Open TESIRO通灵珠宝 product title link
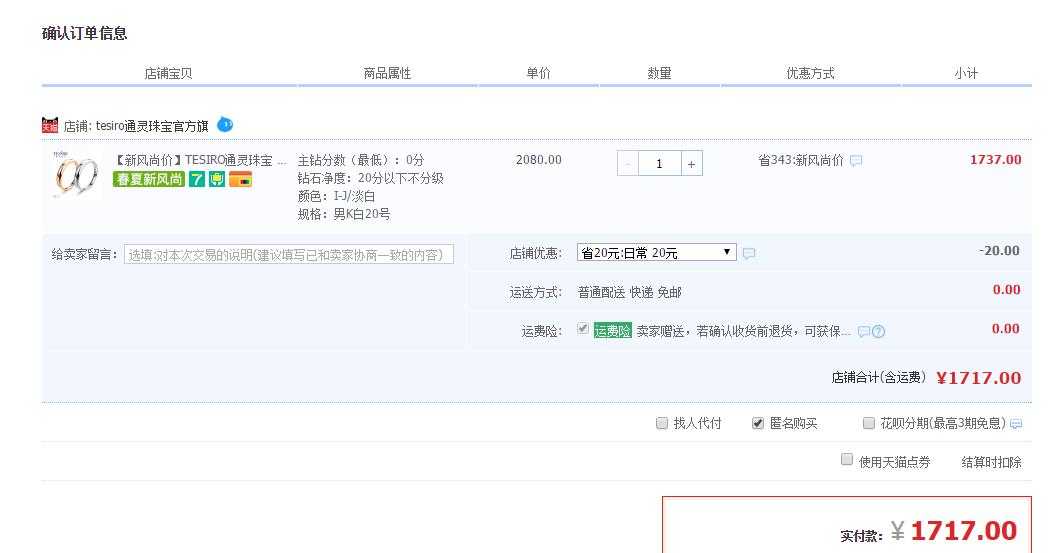1051x553 pixels. click(x=200, y=160)
